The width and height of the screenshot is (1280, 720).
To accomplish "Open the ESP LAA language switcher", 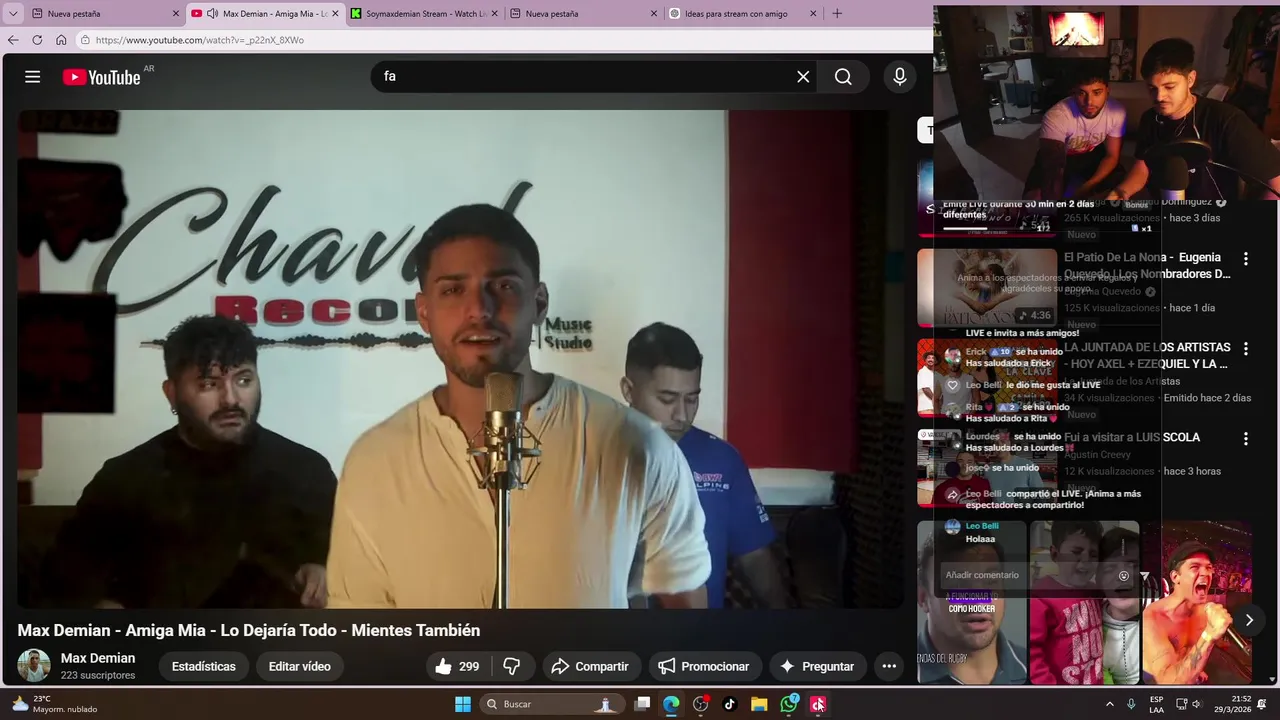I will [x=1156, y=704].
